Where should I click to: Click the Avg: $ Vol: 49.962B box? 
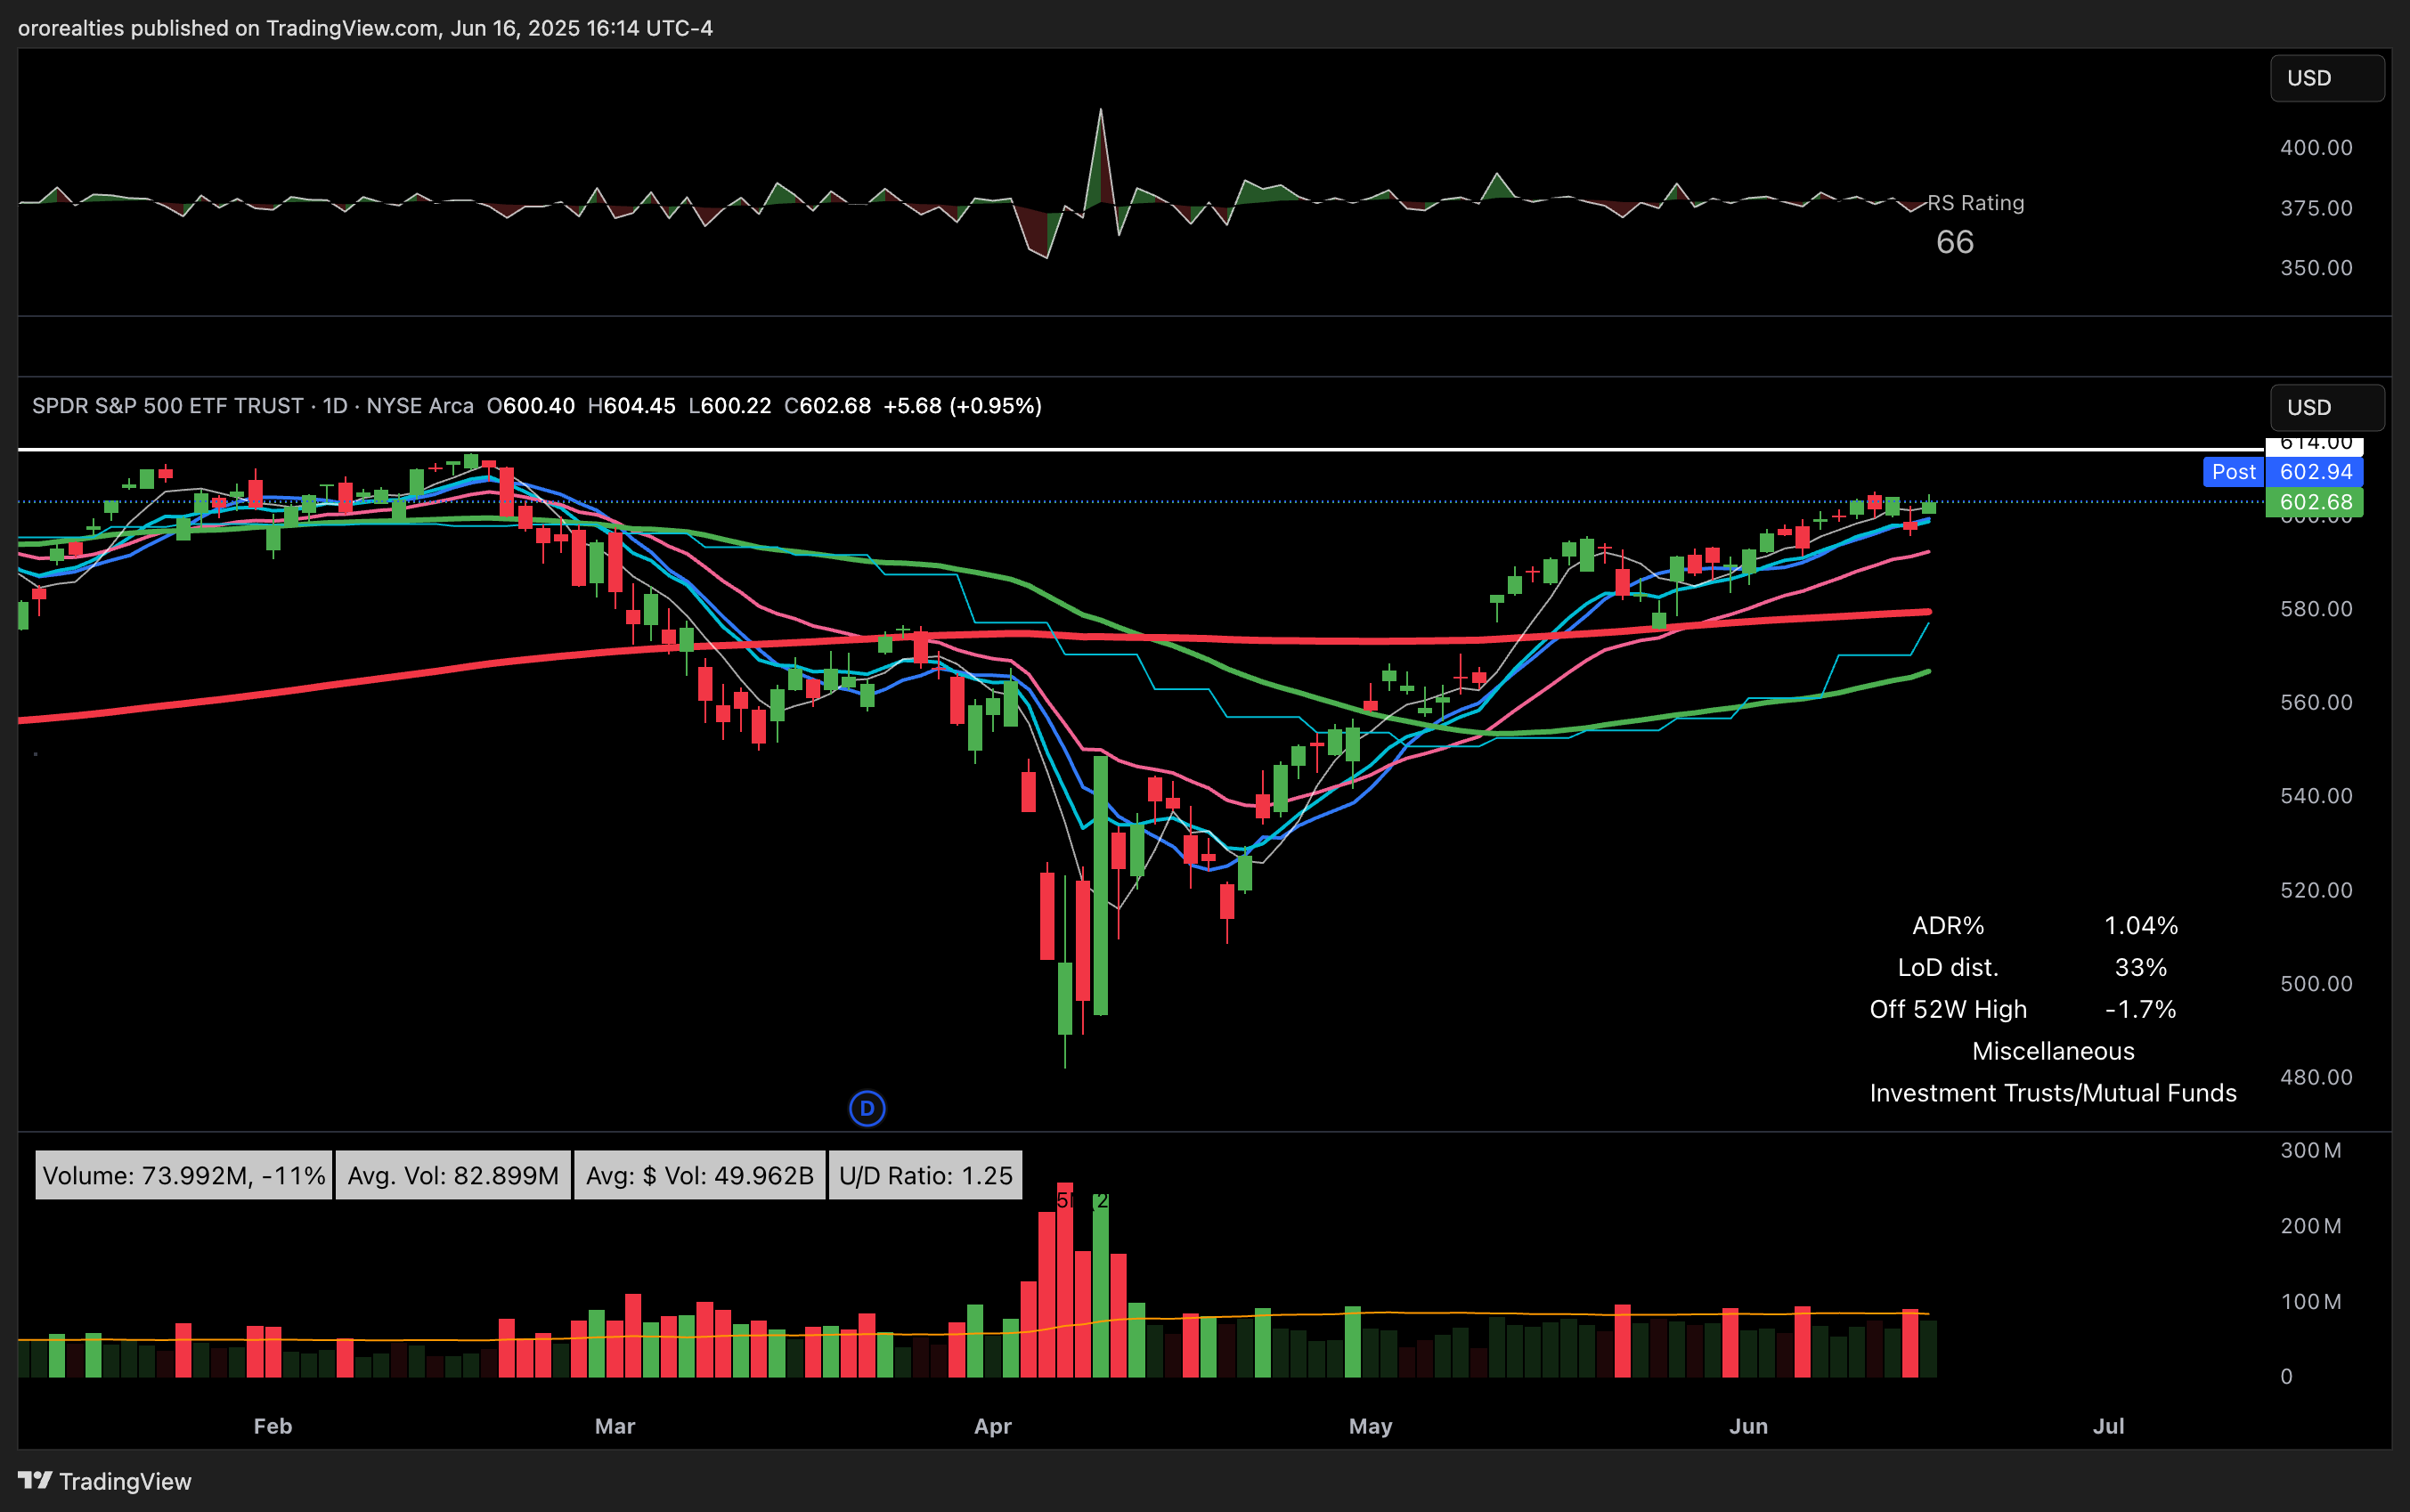coord(699,1175)
